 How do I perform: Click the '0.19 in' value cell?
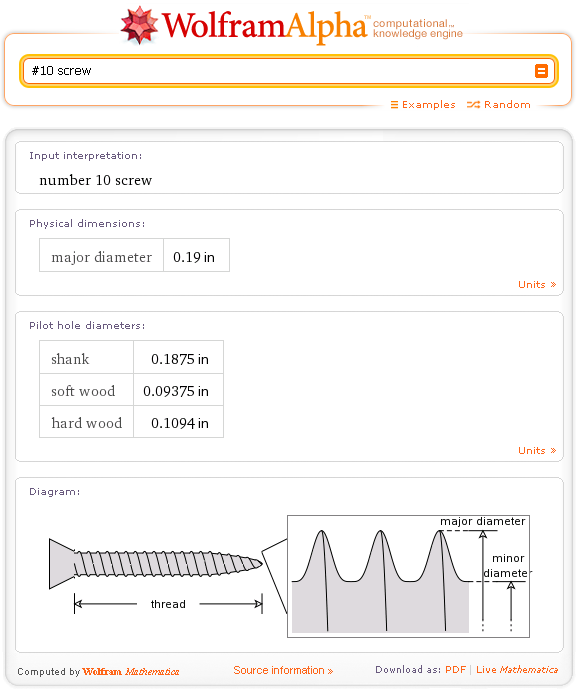(x=196, y=255)
